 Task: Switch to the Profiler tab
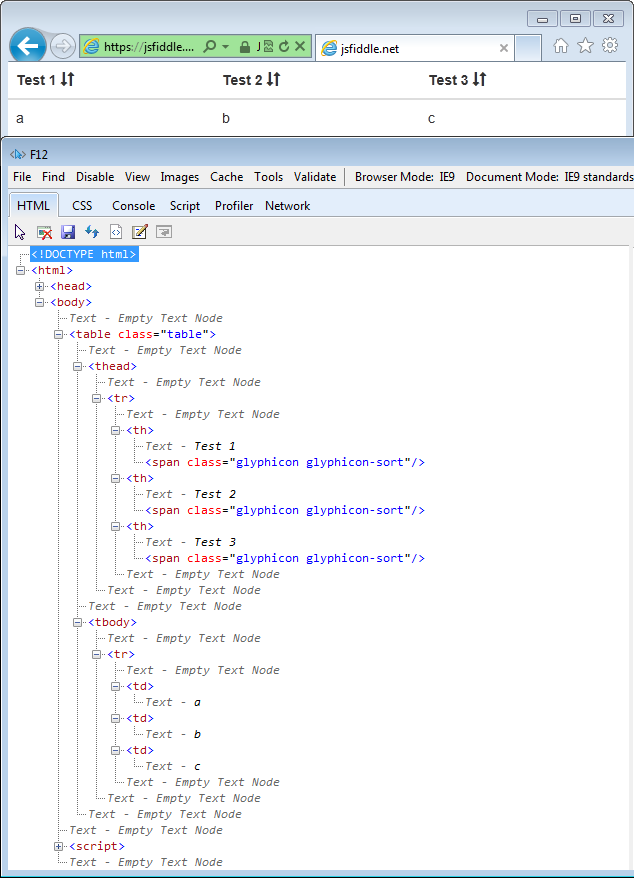(234, 206)
